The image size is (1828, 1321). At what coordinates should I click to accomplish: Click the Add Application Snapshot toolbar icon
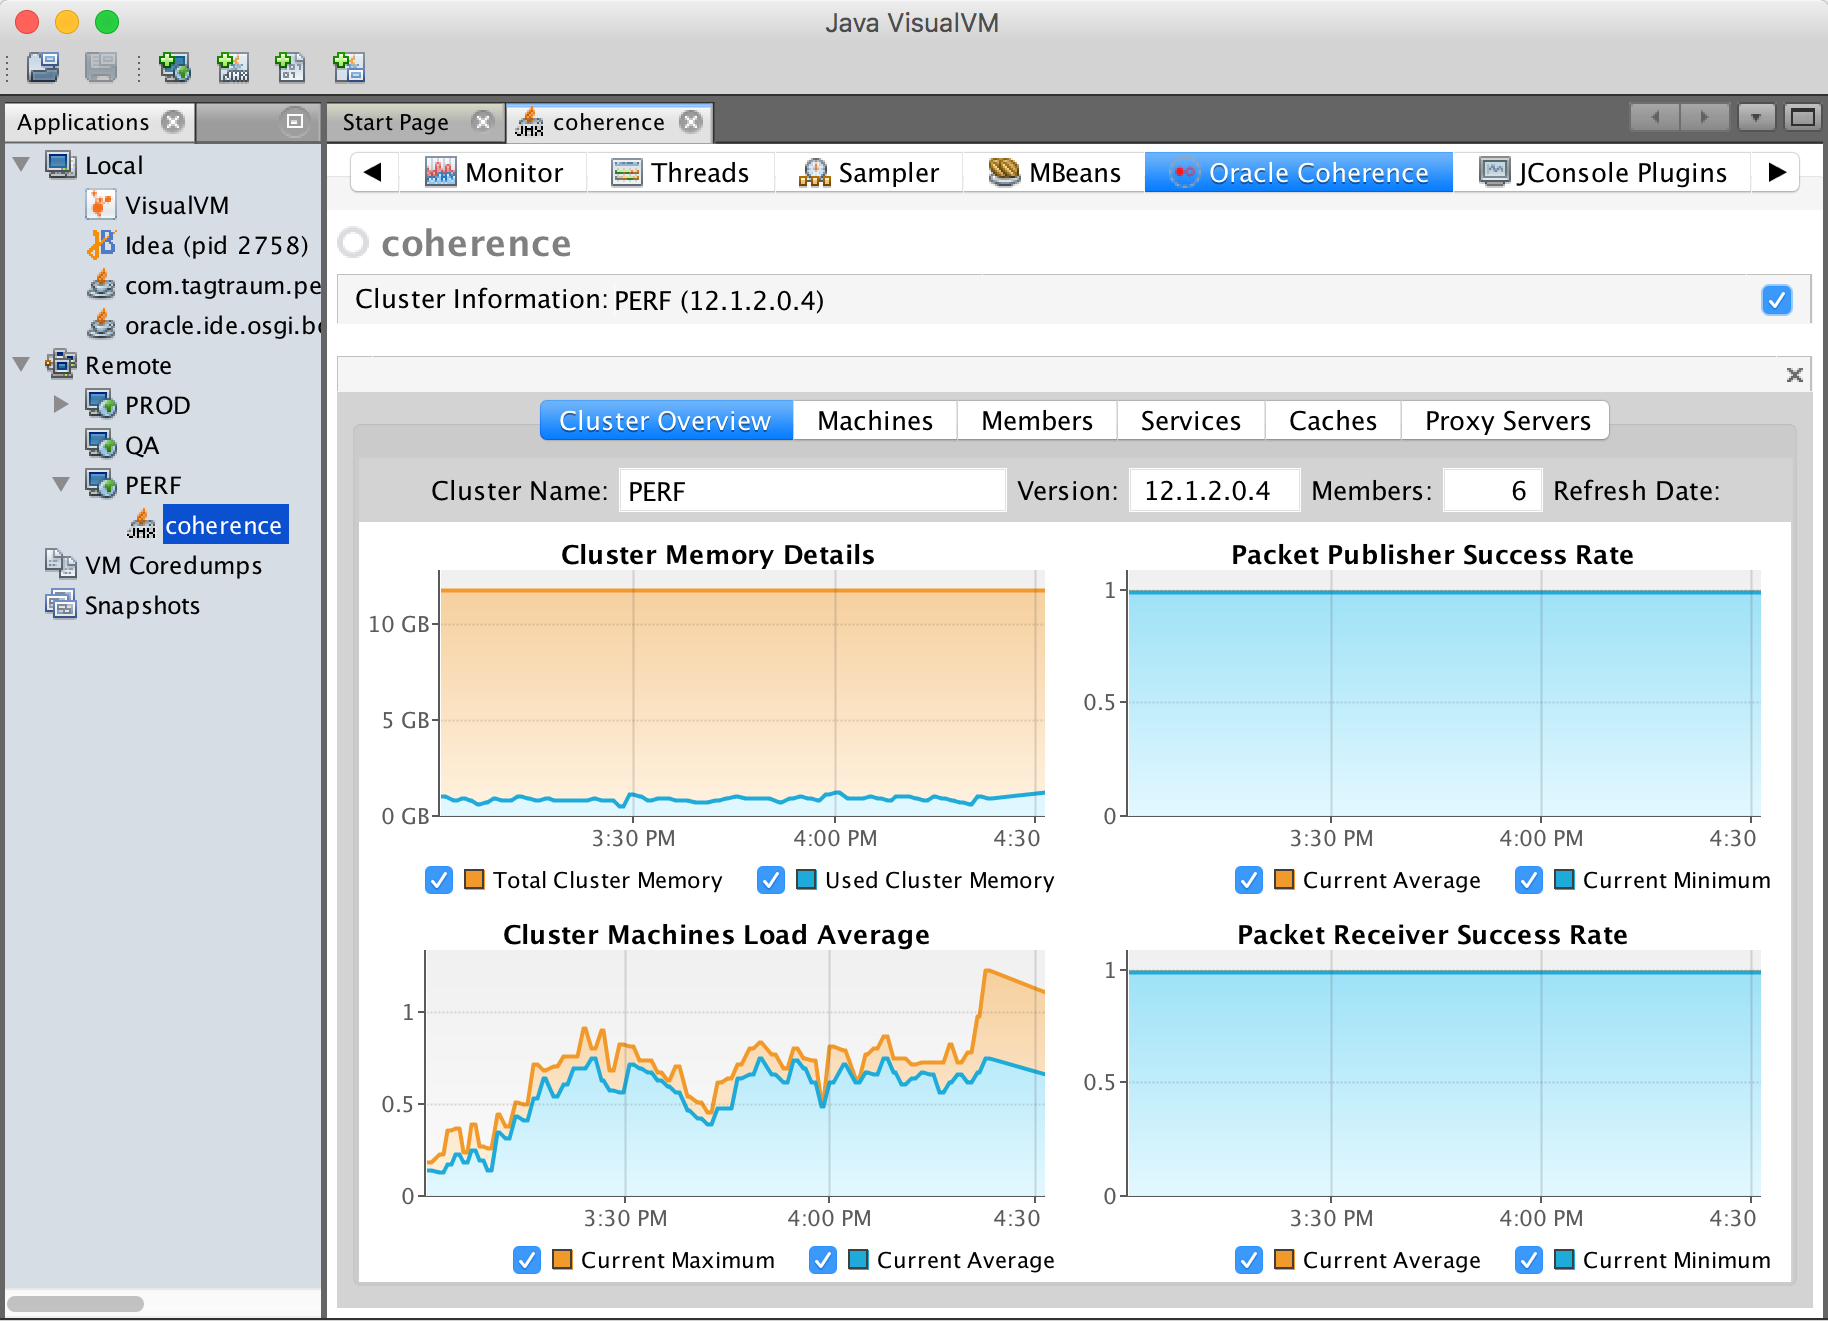pos(349,67)
